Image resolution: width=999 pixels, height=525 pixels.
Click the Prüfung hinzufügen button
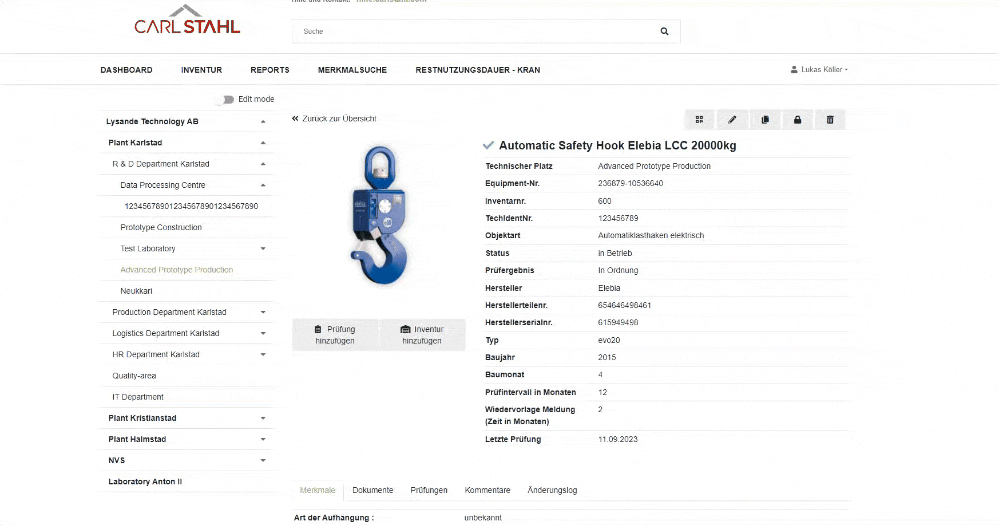point(335,335)
